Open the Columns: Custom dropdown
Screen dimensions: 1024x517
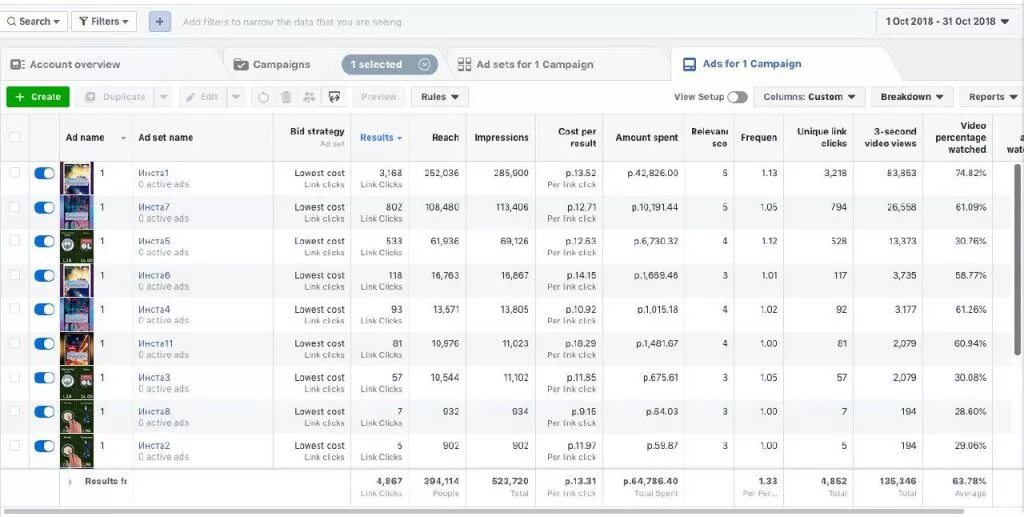809,97
